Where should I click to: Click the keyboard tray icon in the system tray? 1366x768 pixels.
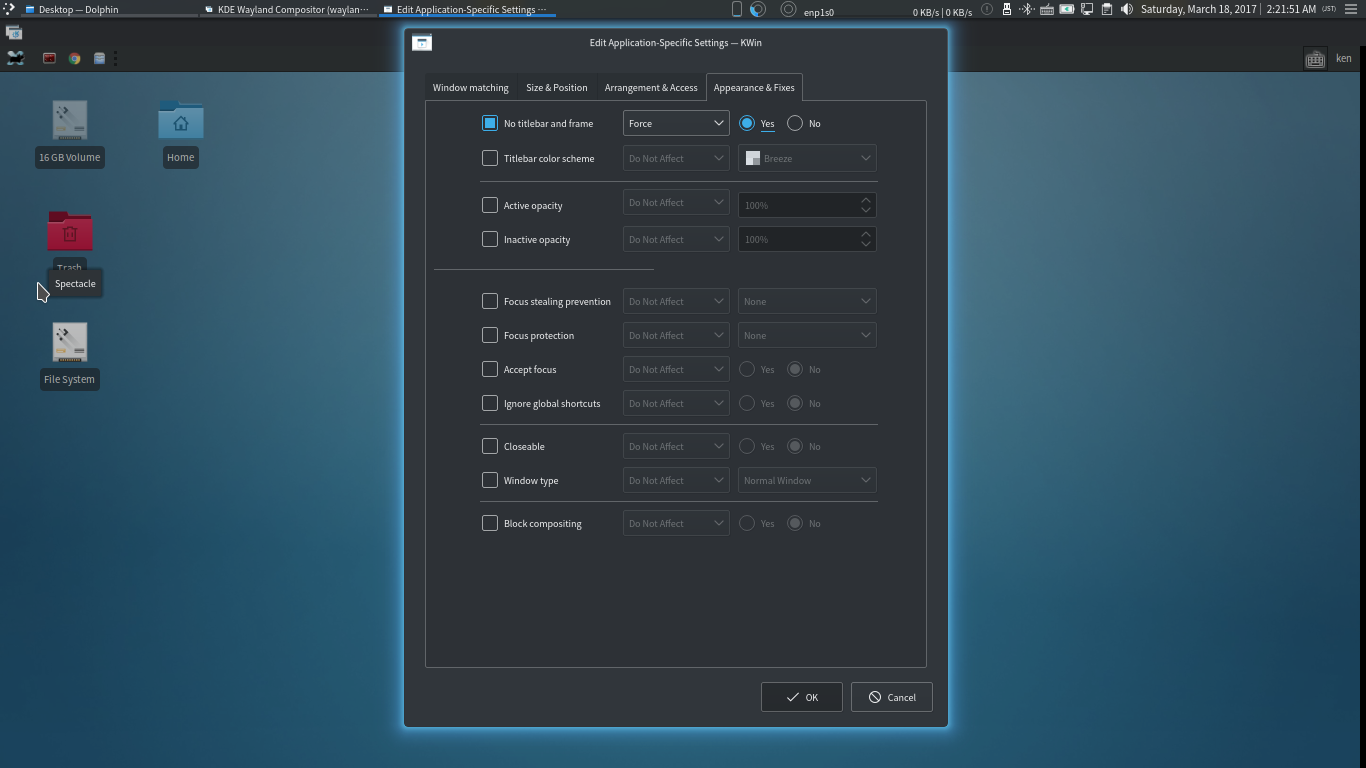pyautogui.click(x=1047, y=9)
